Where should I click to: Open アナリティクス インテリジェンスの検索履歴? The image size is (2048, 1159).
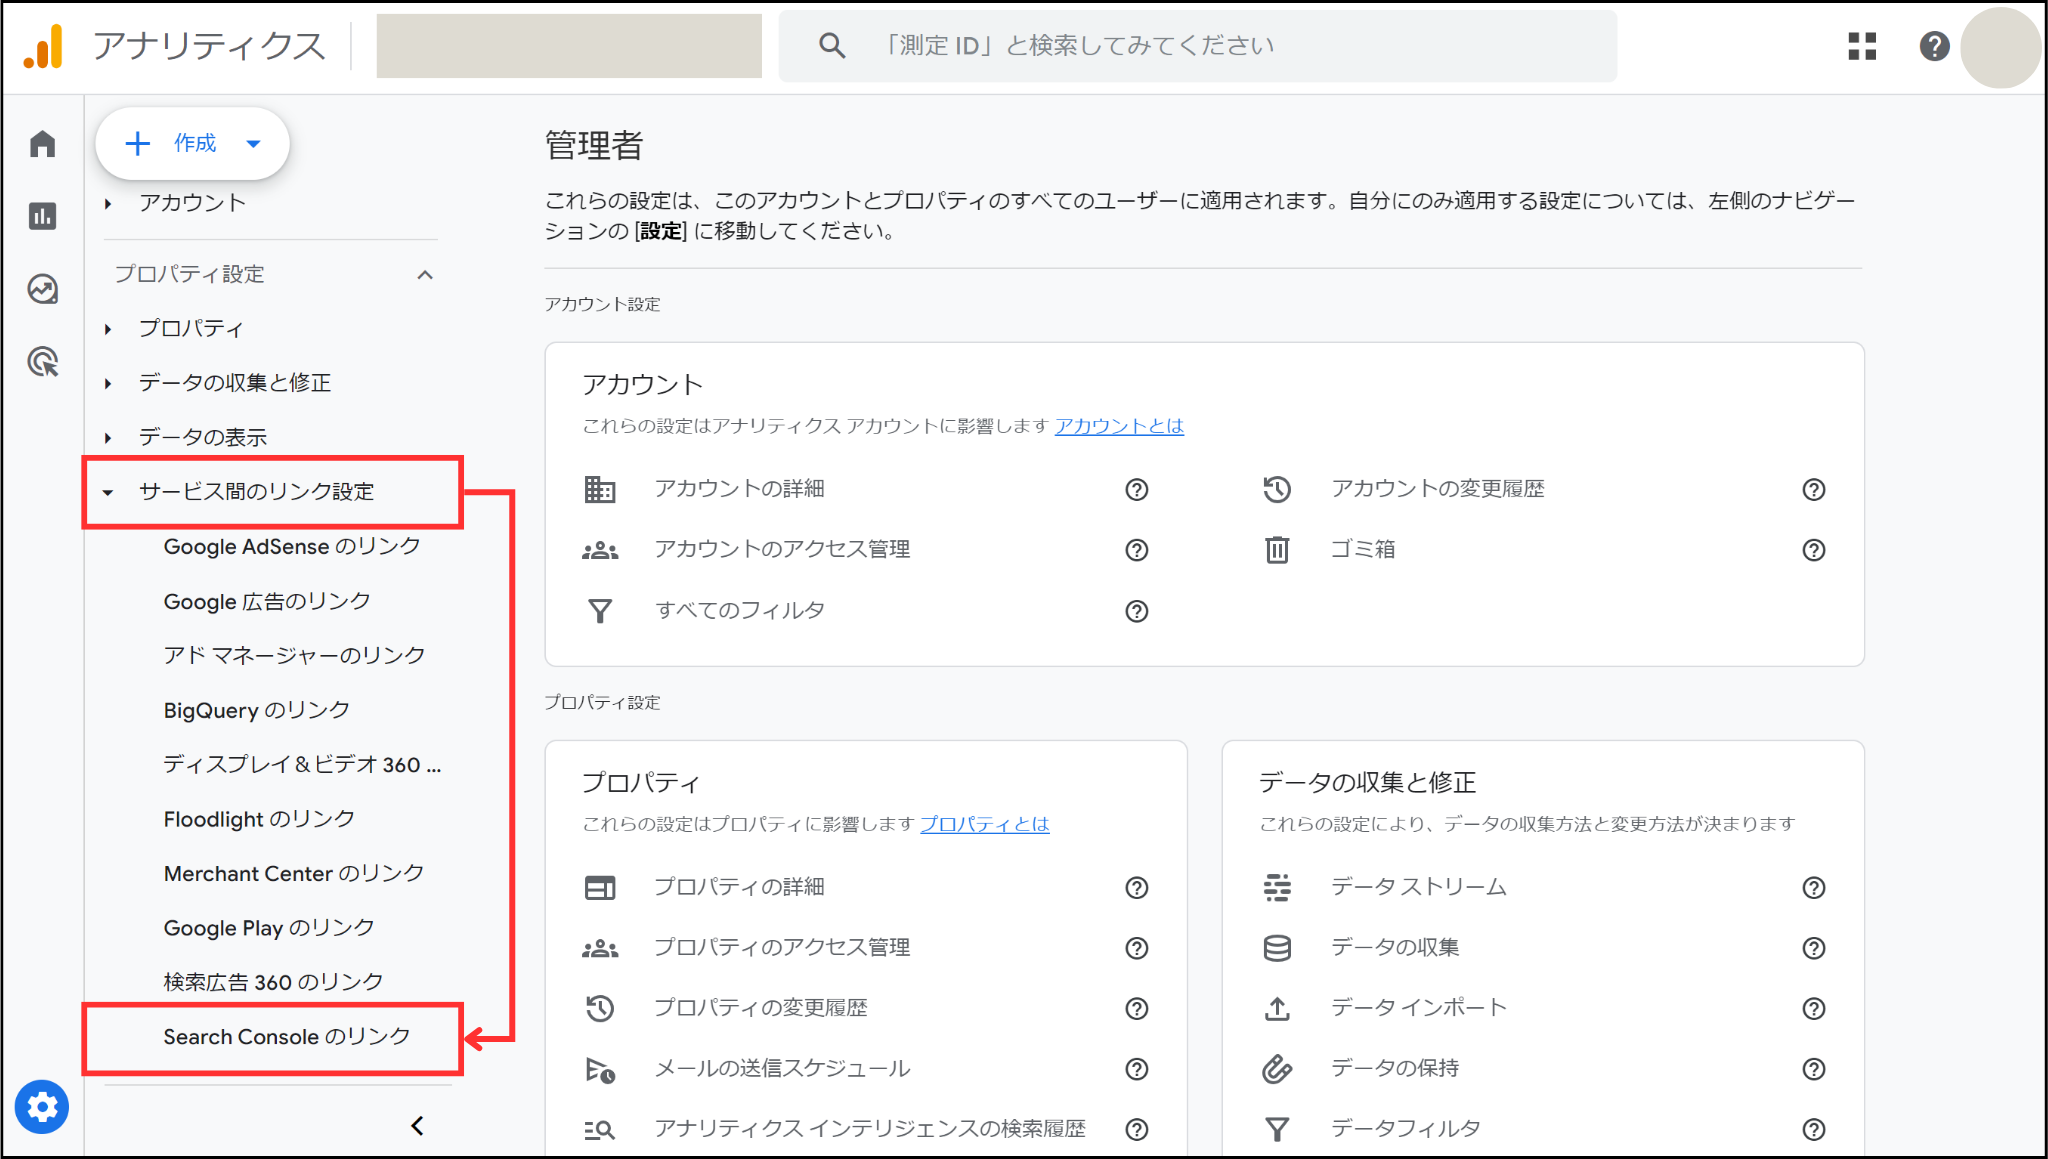869,1129
